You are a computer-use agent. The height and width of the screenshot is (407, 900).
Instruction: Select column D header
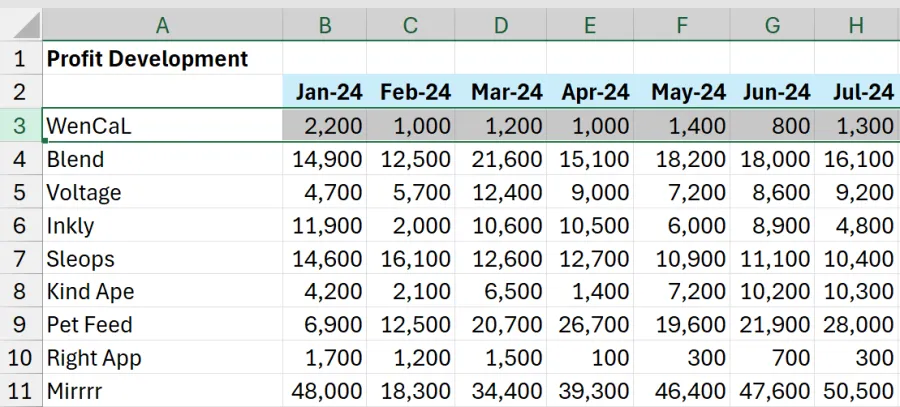tap(501, 25)
